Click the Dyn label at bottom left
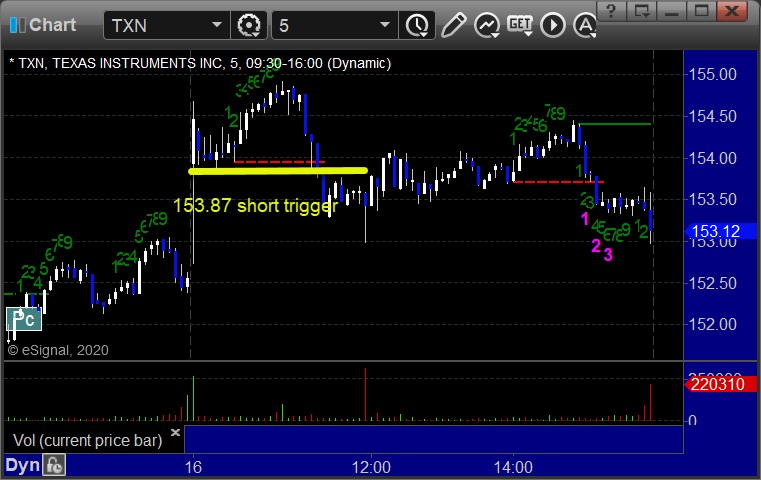 pos(22,465)
